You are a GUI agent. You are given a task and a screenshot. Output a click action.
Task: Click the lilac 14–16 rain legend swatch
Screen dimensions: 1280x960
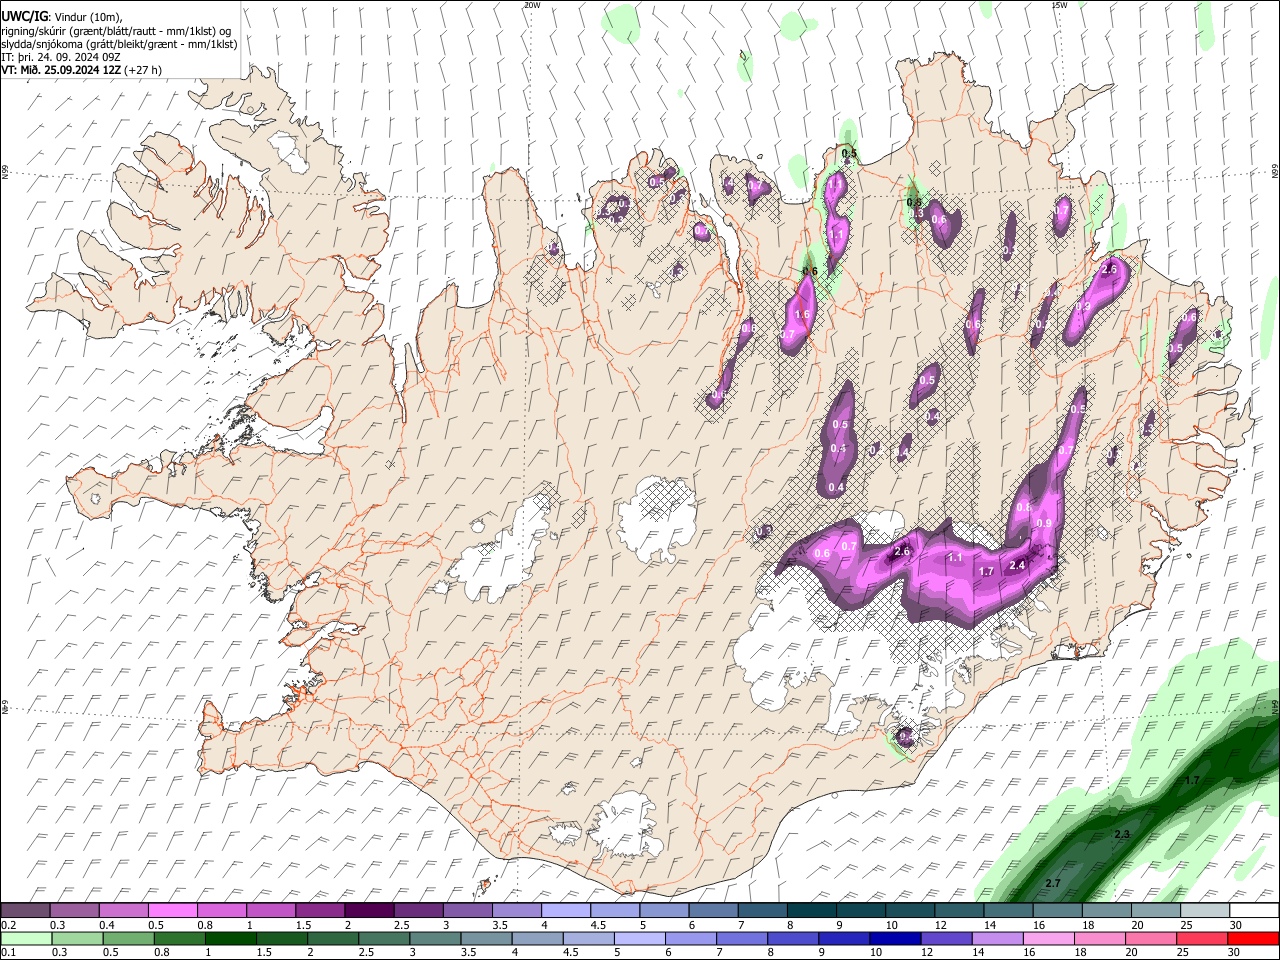point(997,938)
